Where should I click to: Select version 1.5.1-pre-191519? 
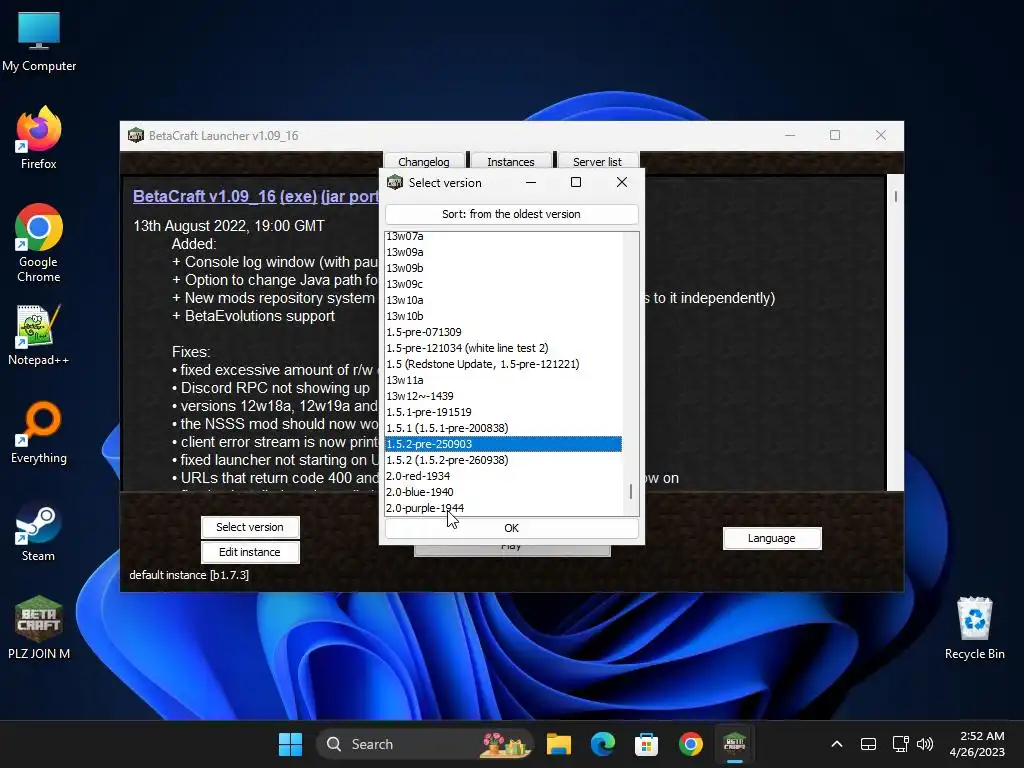coord(503,412)
